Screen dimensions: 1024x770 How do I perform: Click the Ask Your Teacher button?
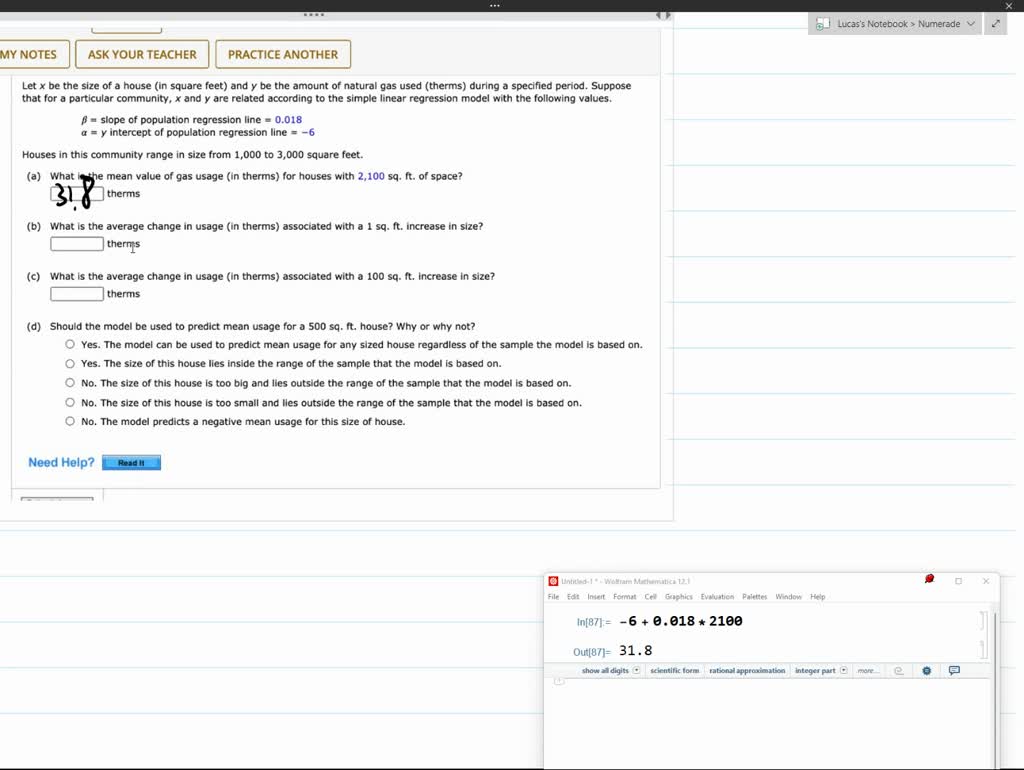coord(143,55)
